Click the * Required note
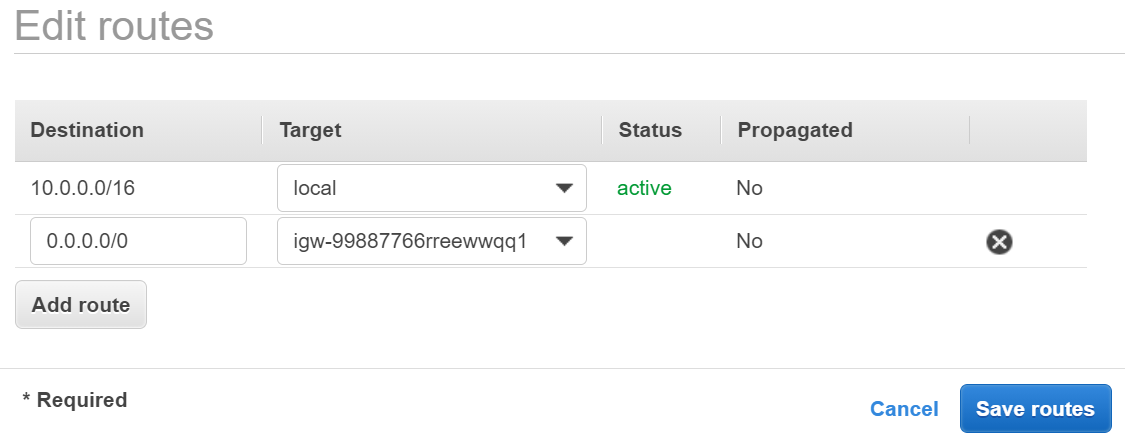This screenshot has width=1125, height=442. (75, 400)
